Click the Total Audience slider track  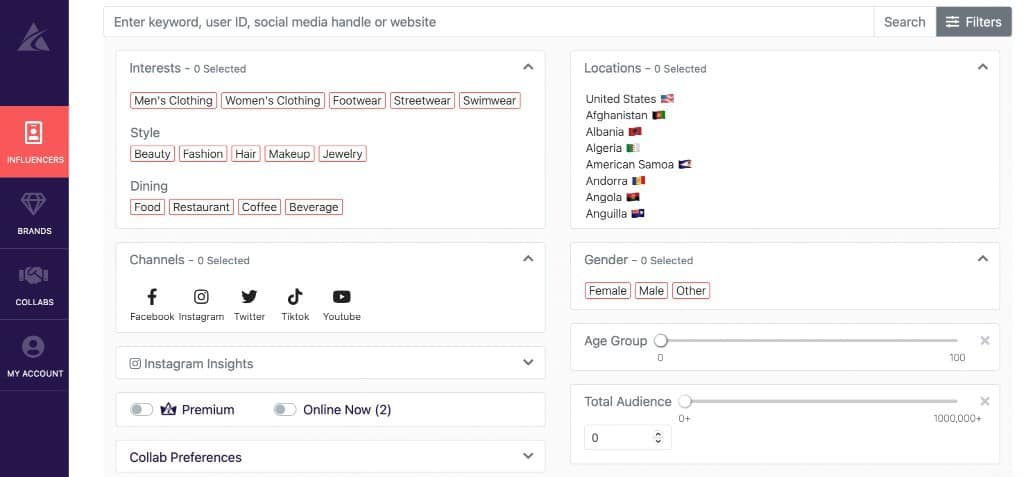click(820, 401)
